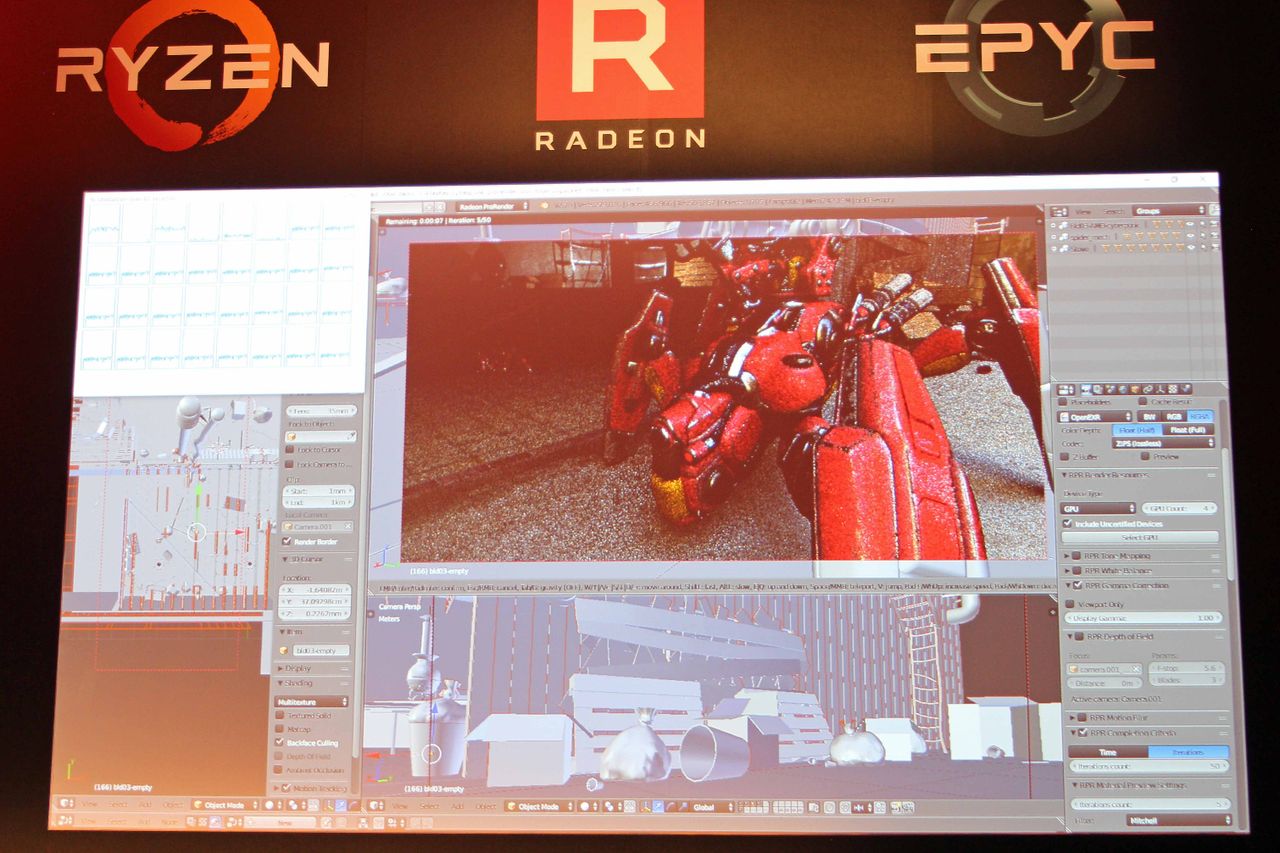Enable Matcap checkbox

pyautogui.click(x=280, y=729)
